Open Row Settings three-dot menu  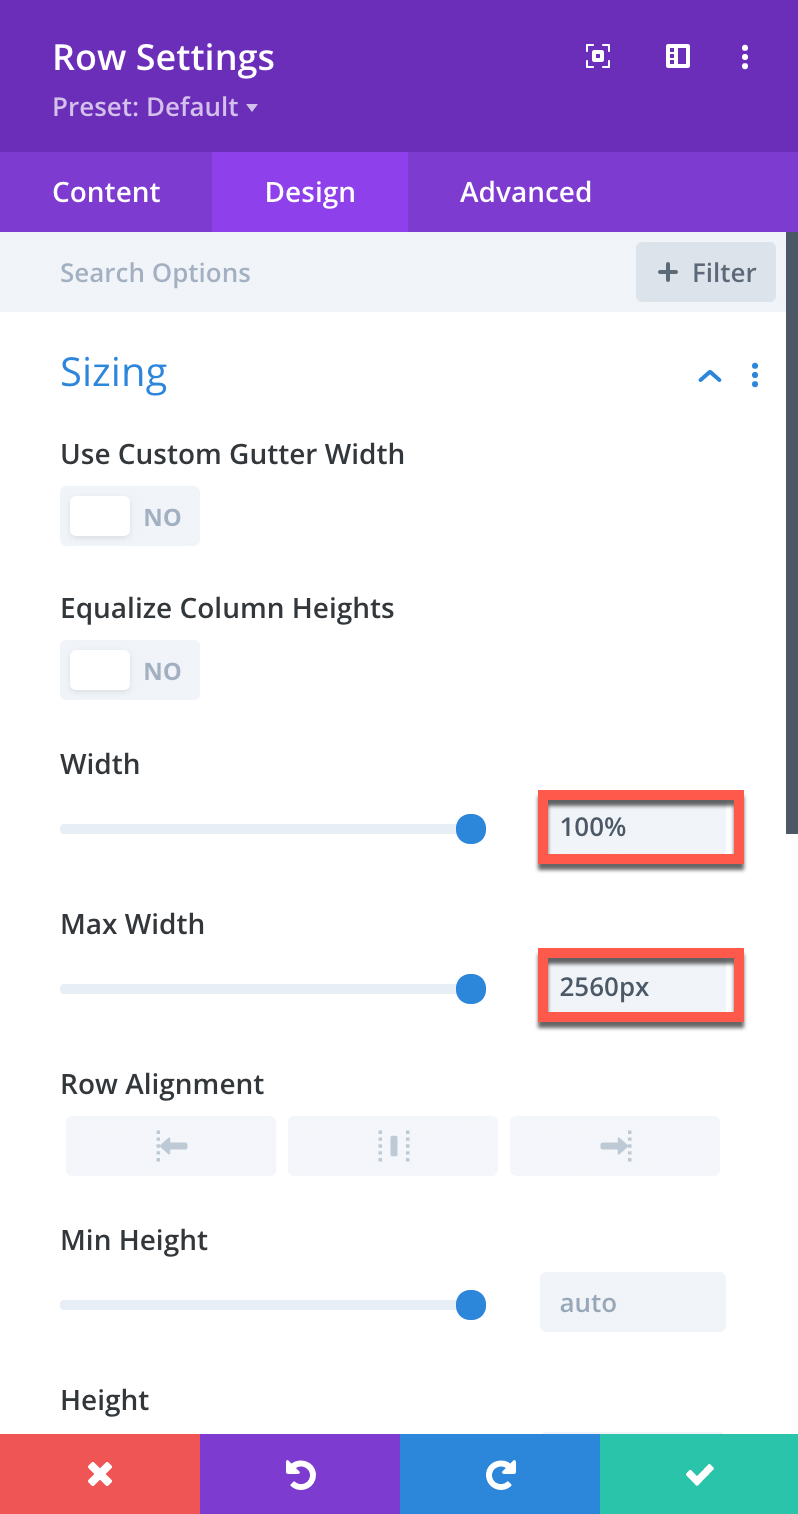(745, 57)
